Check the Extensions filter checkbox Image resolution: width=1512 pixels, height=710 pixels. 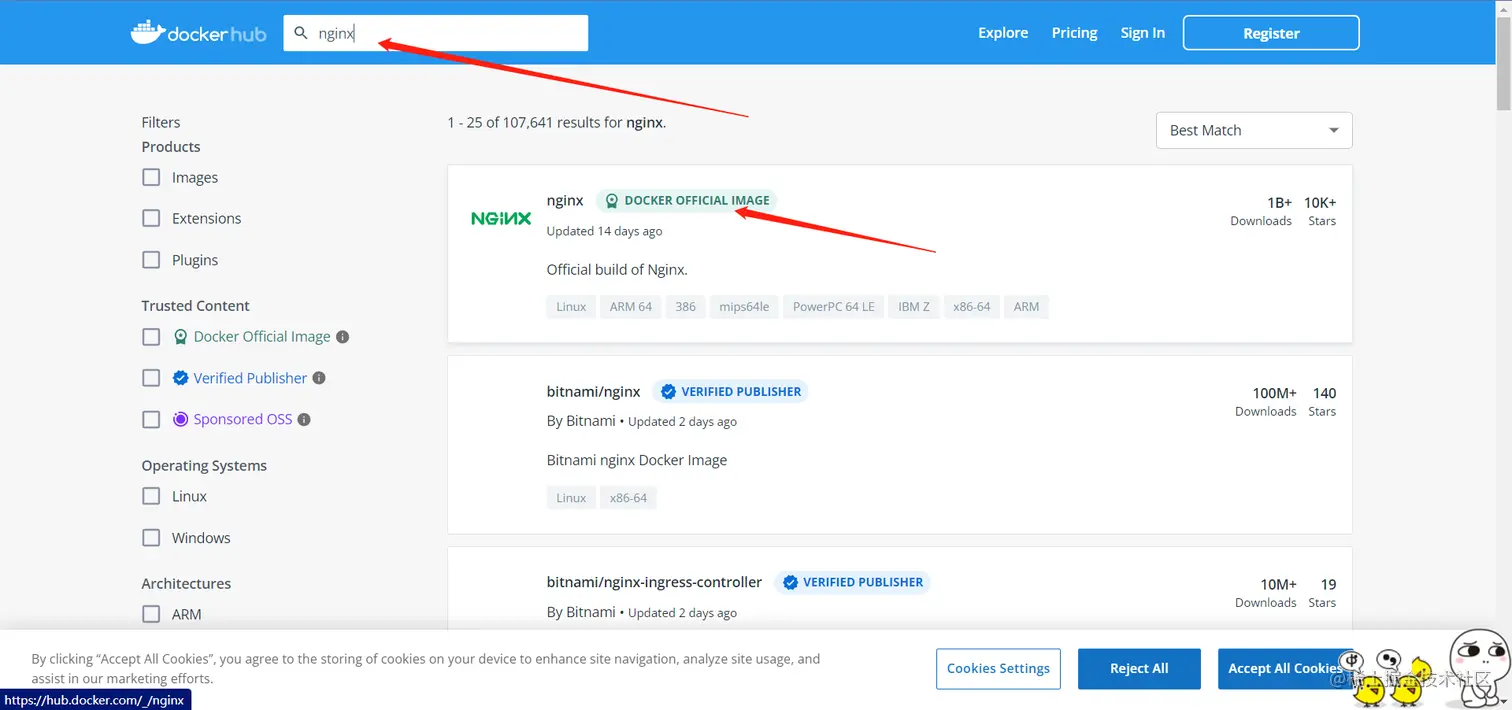point(151,218)
